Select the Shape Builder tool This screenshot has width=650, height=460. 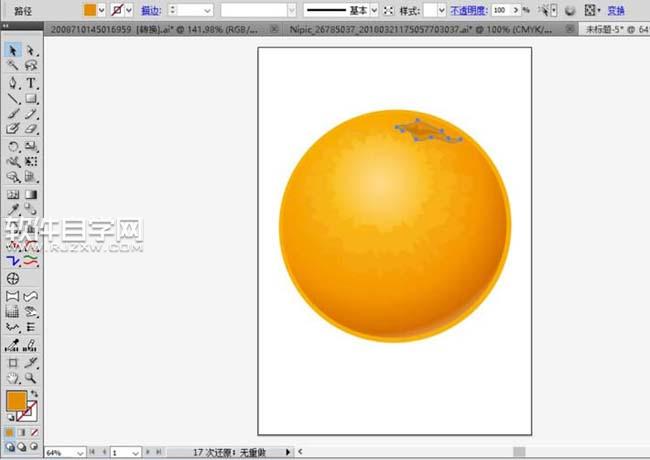point(12,177)
